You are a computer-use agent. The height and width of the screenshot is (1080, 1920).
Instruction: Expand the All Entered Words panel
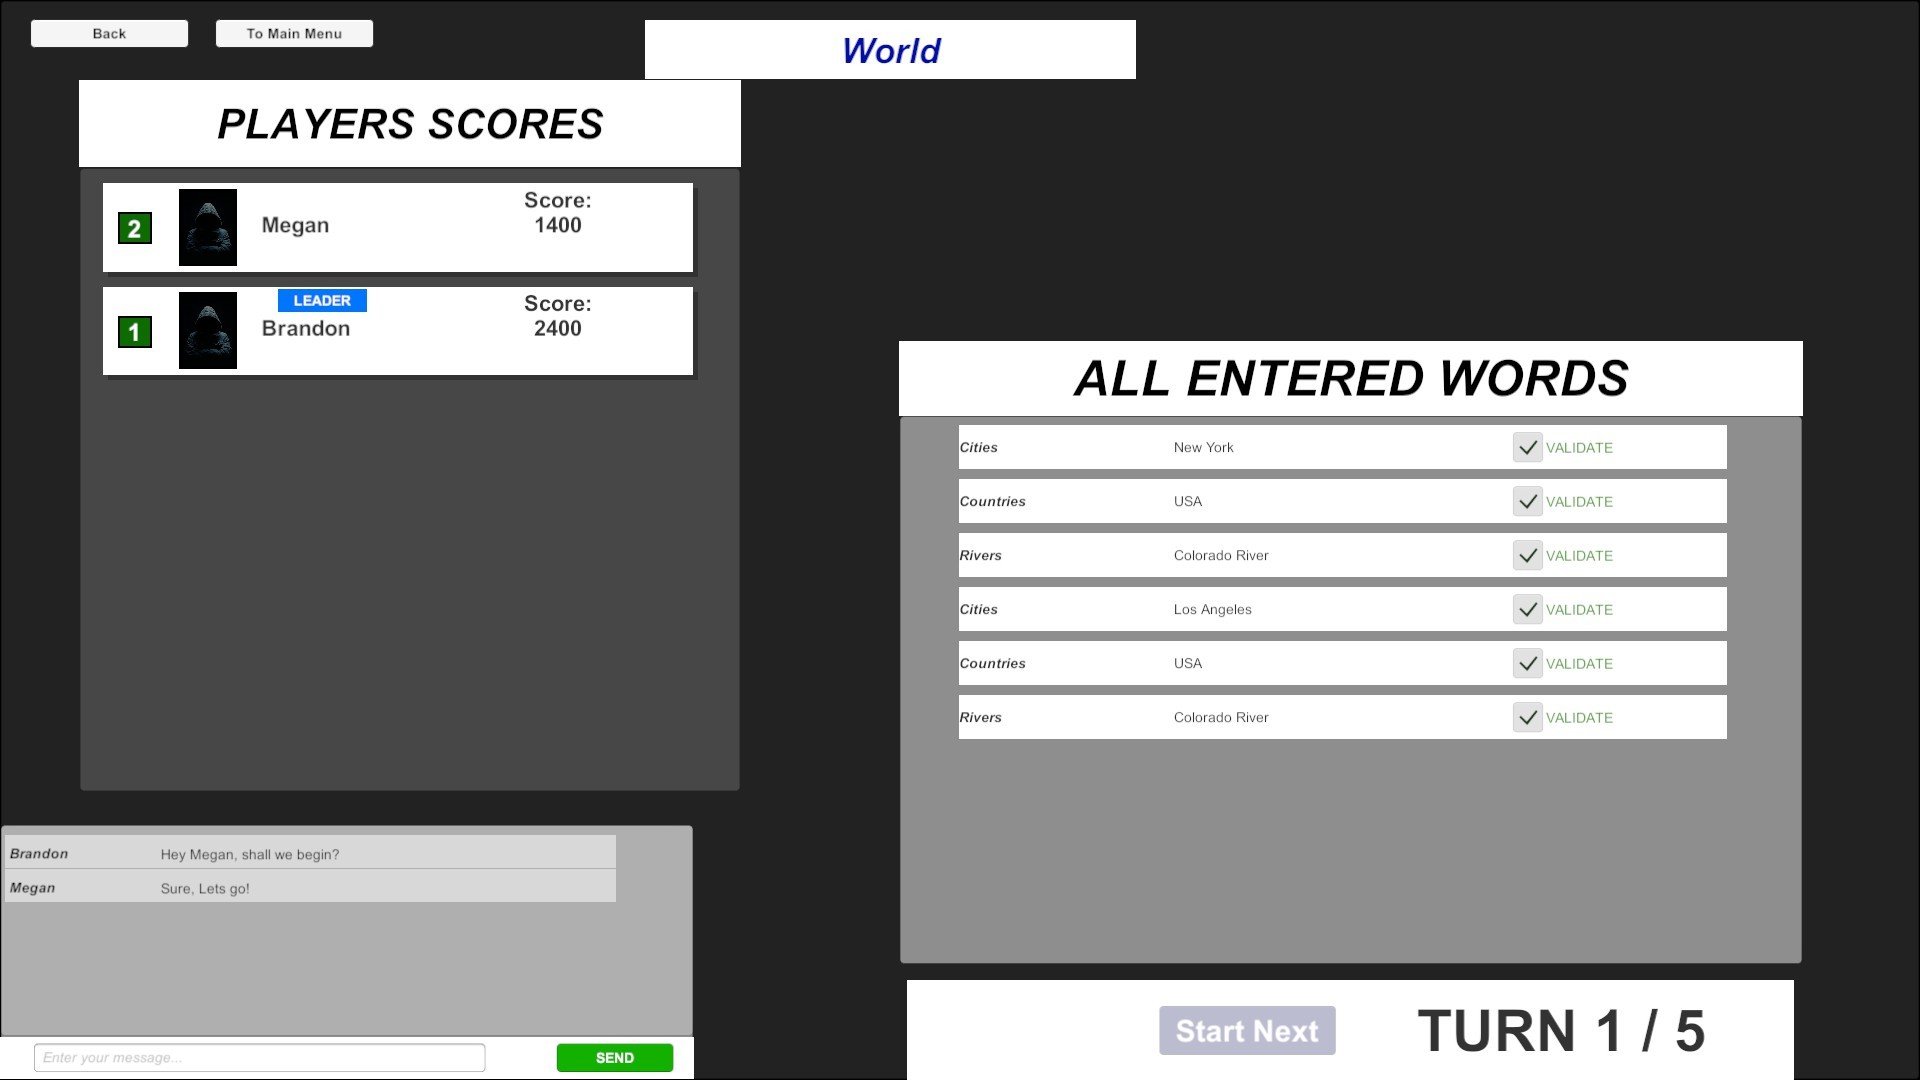1349,378
